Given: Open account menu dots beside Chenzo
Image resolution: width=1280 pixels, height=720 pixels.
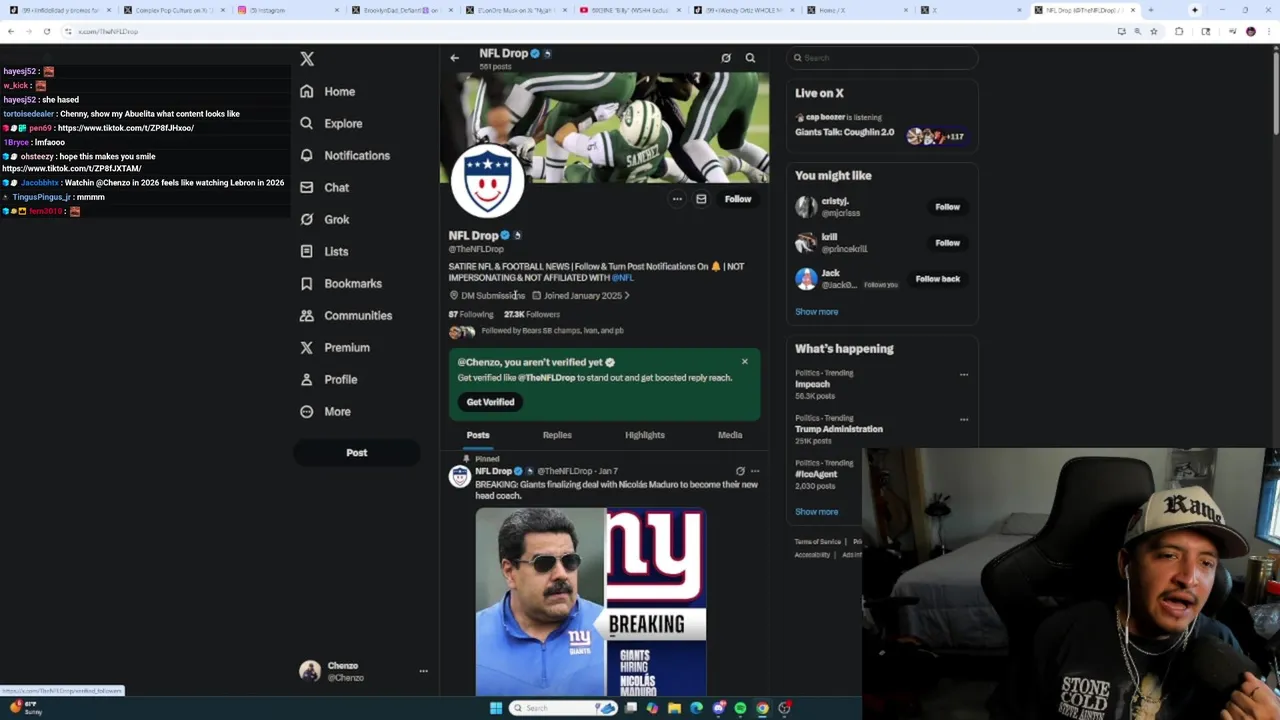Looking at the screenshot, I should 423,671.
